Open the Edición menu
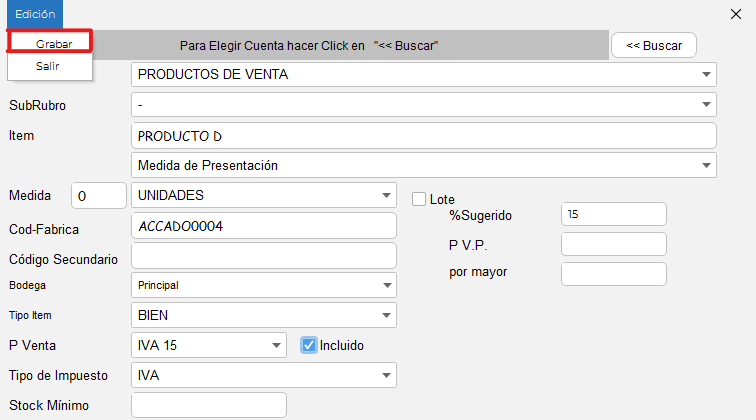This screenshot has width=756, height=420. (35, 14)
